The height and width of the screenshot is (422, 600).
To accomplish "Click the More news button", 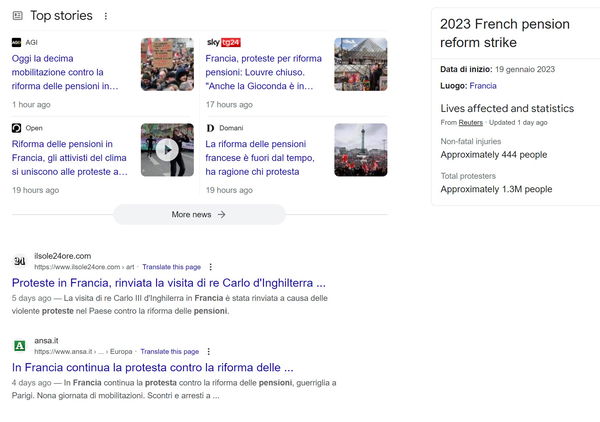I will pyautogui.click(x=199, y=215).
